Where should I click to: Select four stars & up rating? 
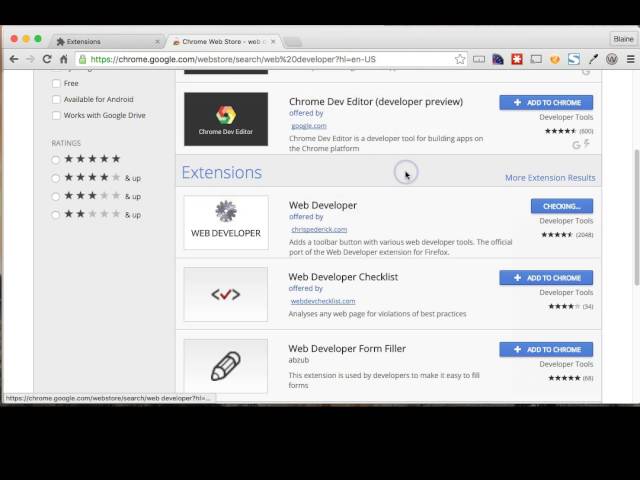pos(56,178)
